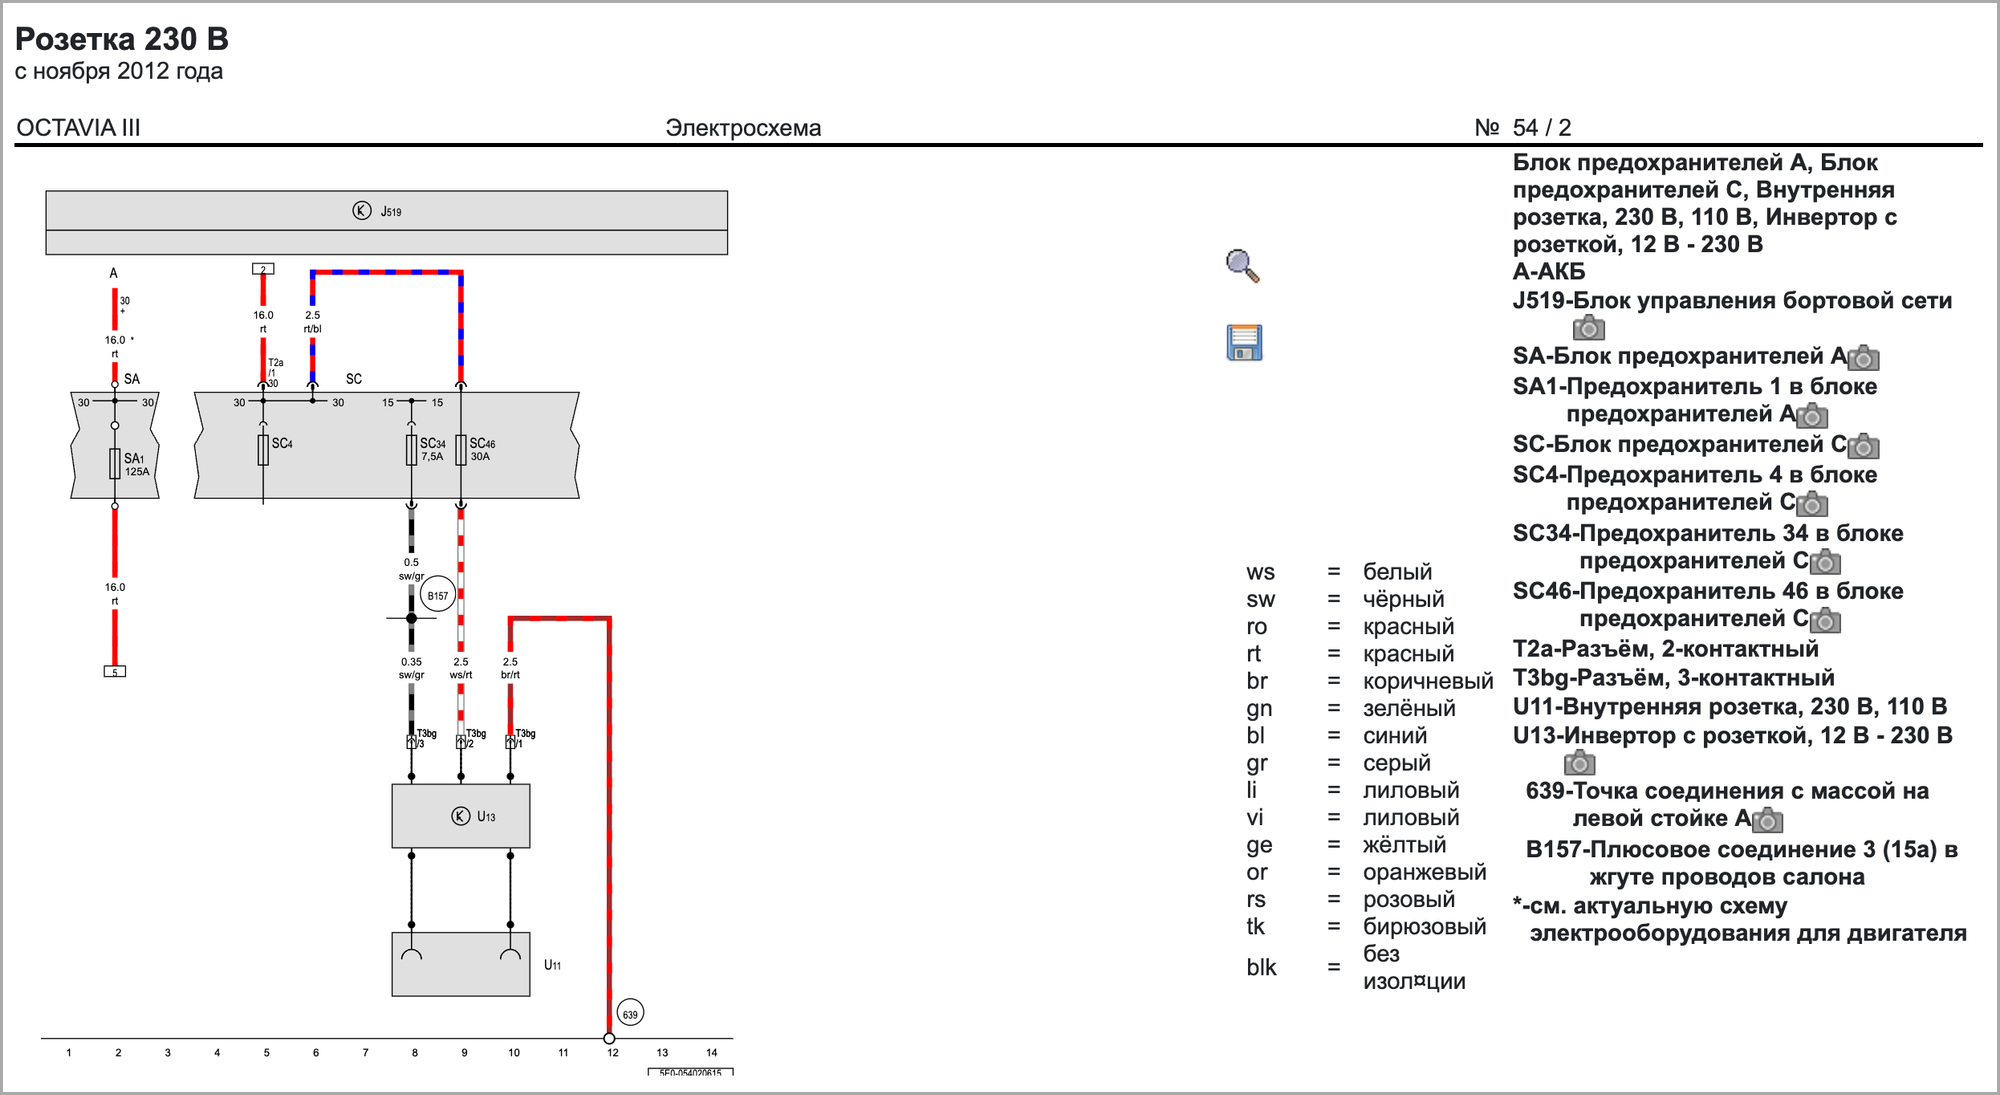Click 'T3bg-Разъём, 3-контактный' legend entry
Viewport: 2000px width, 1095px height.
tap(1674, 678)
